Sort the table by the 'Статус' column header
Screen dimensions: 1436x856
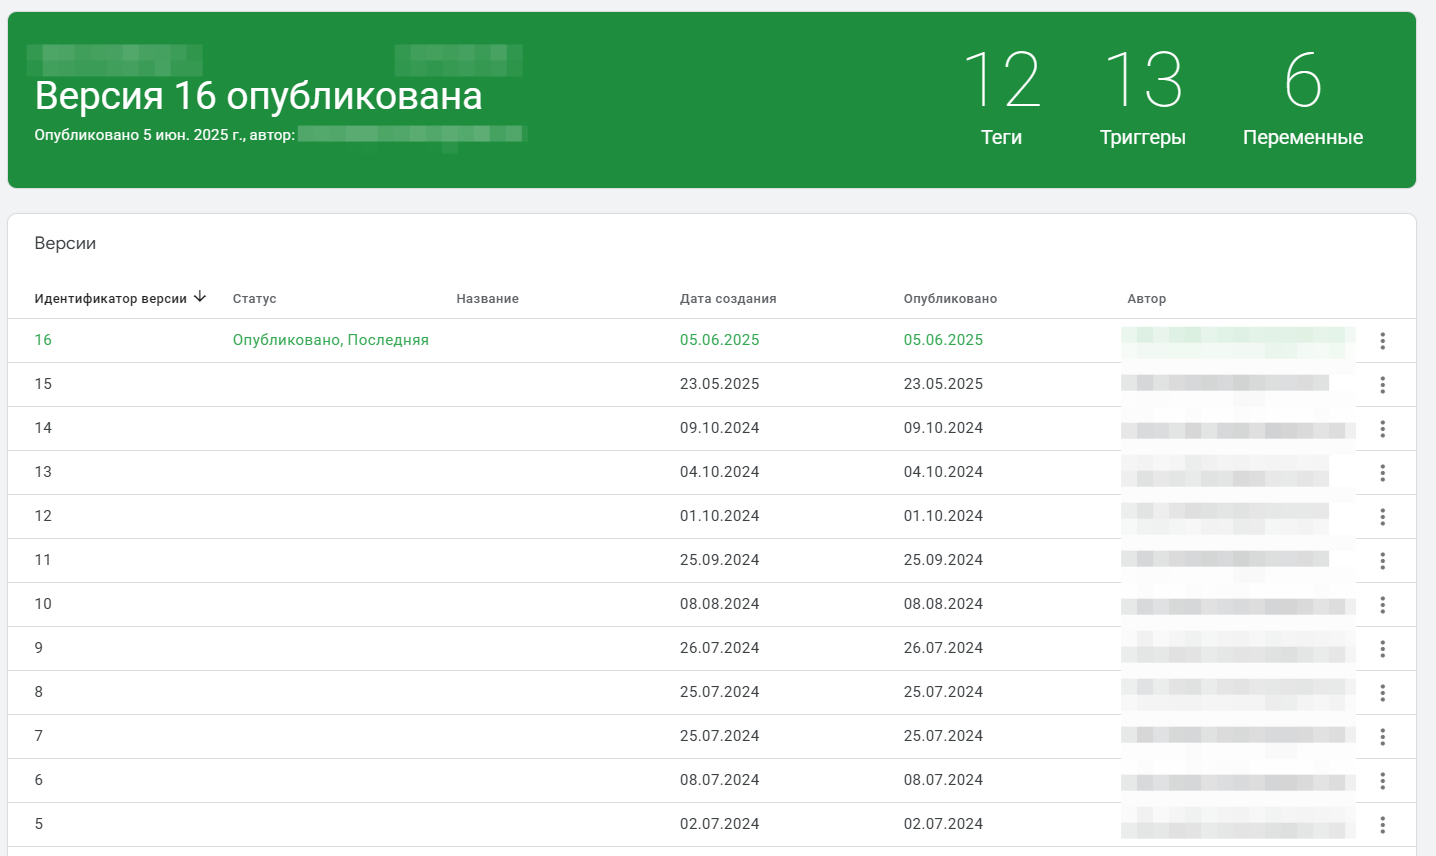[x=253, y=298]
